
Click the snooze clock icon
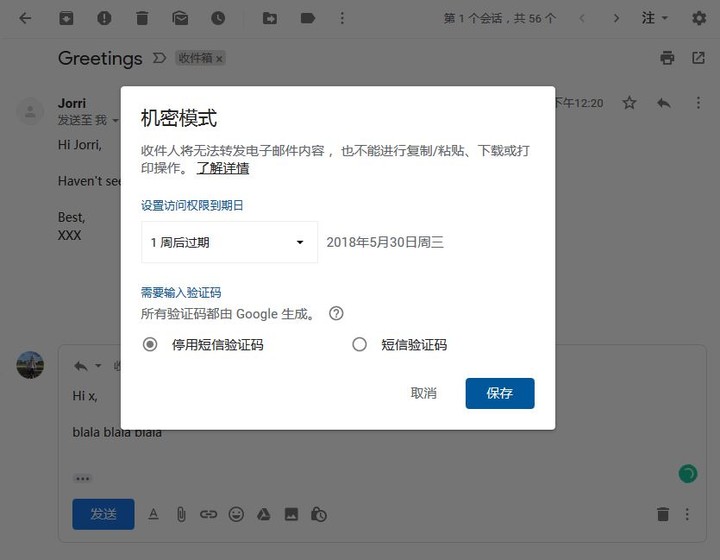[218, 18]
